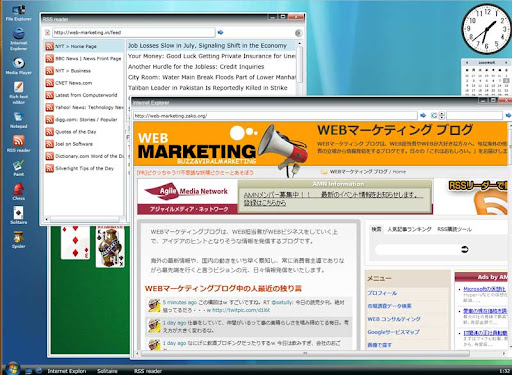Click Internet Explorer search box

coord(474,116)
